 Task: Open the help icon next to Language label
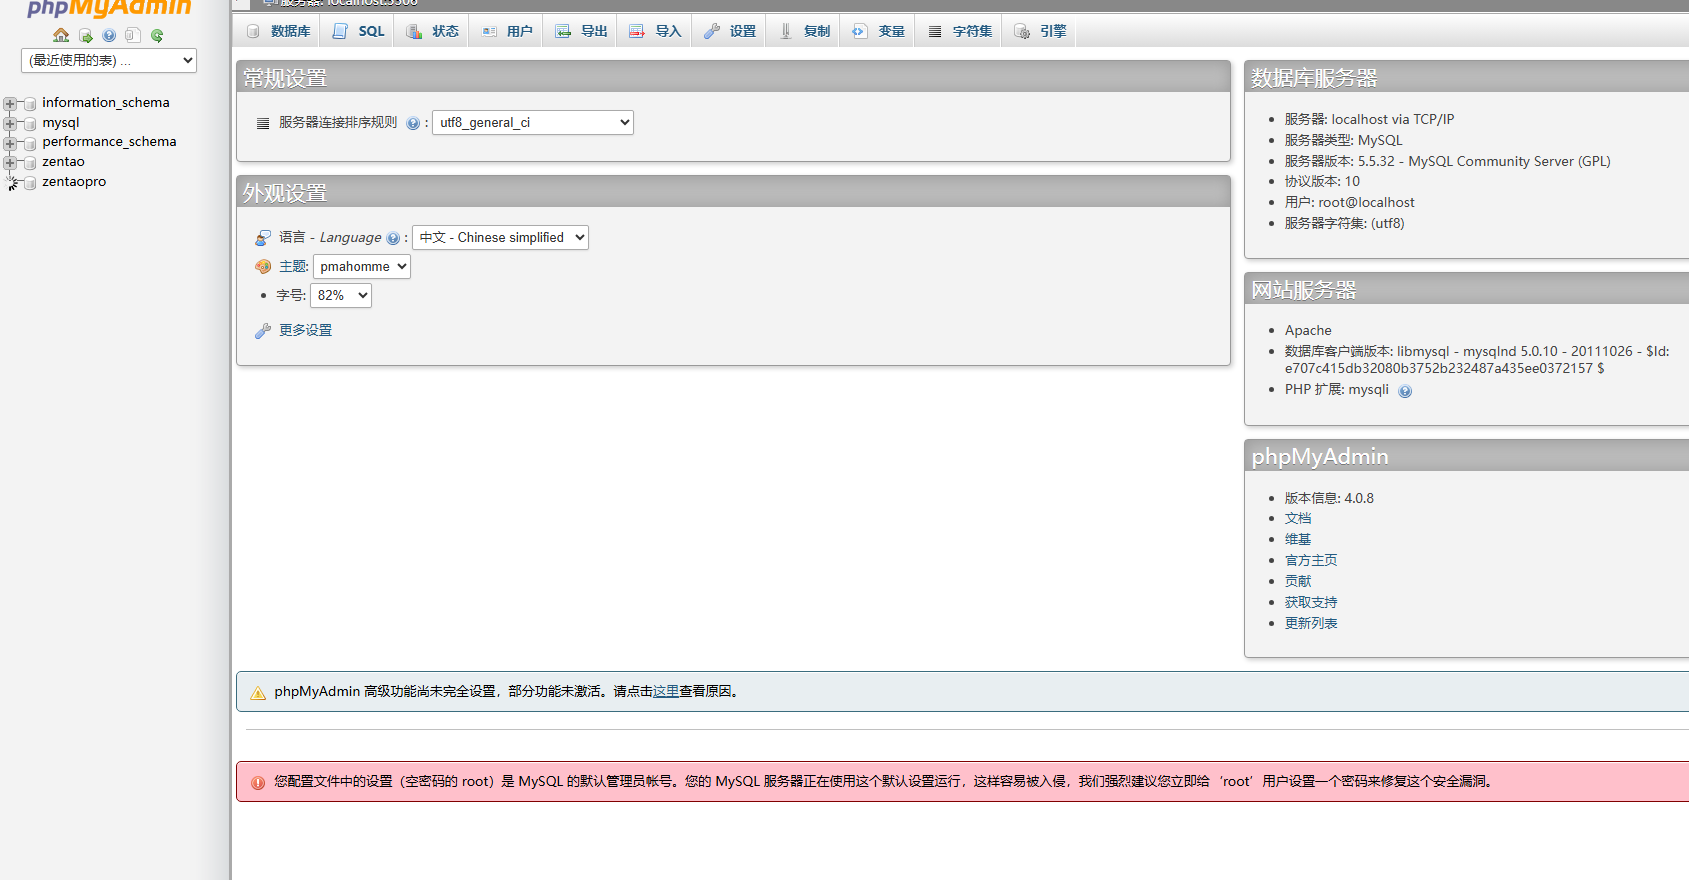point(393,238)
